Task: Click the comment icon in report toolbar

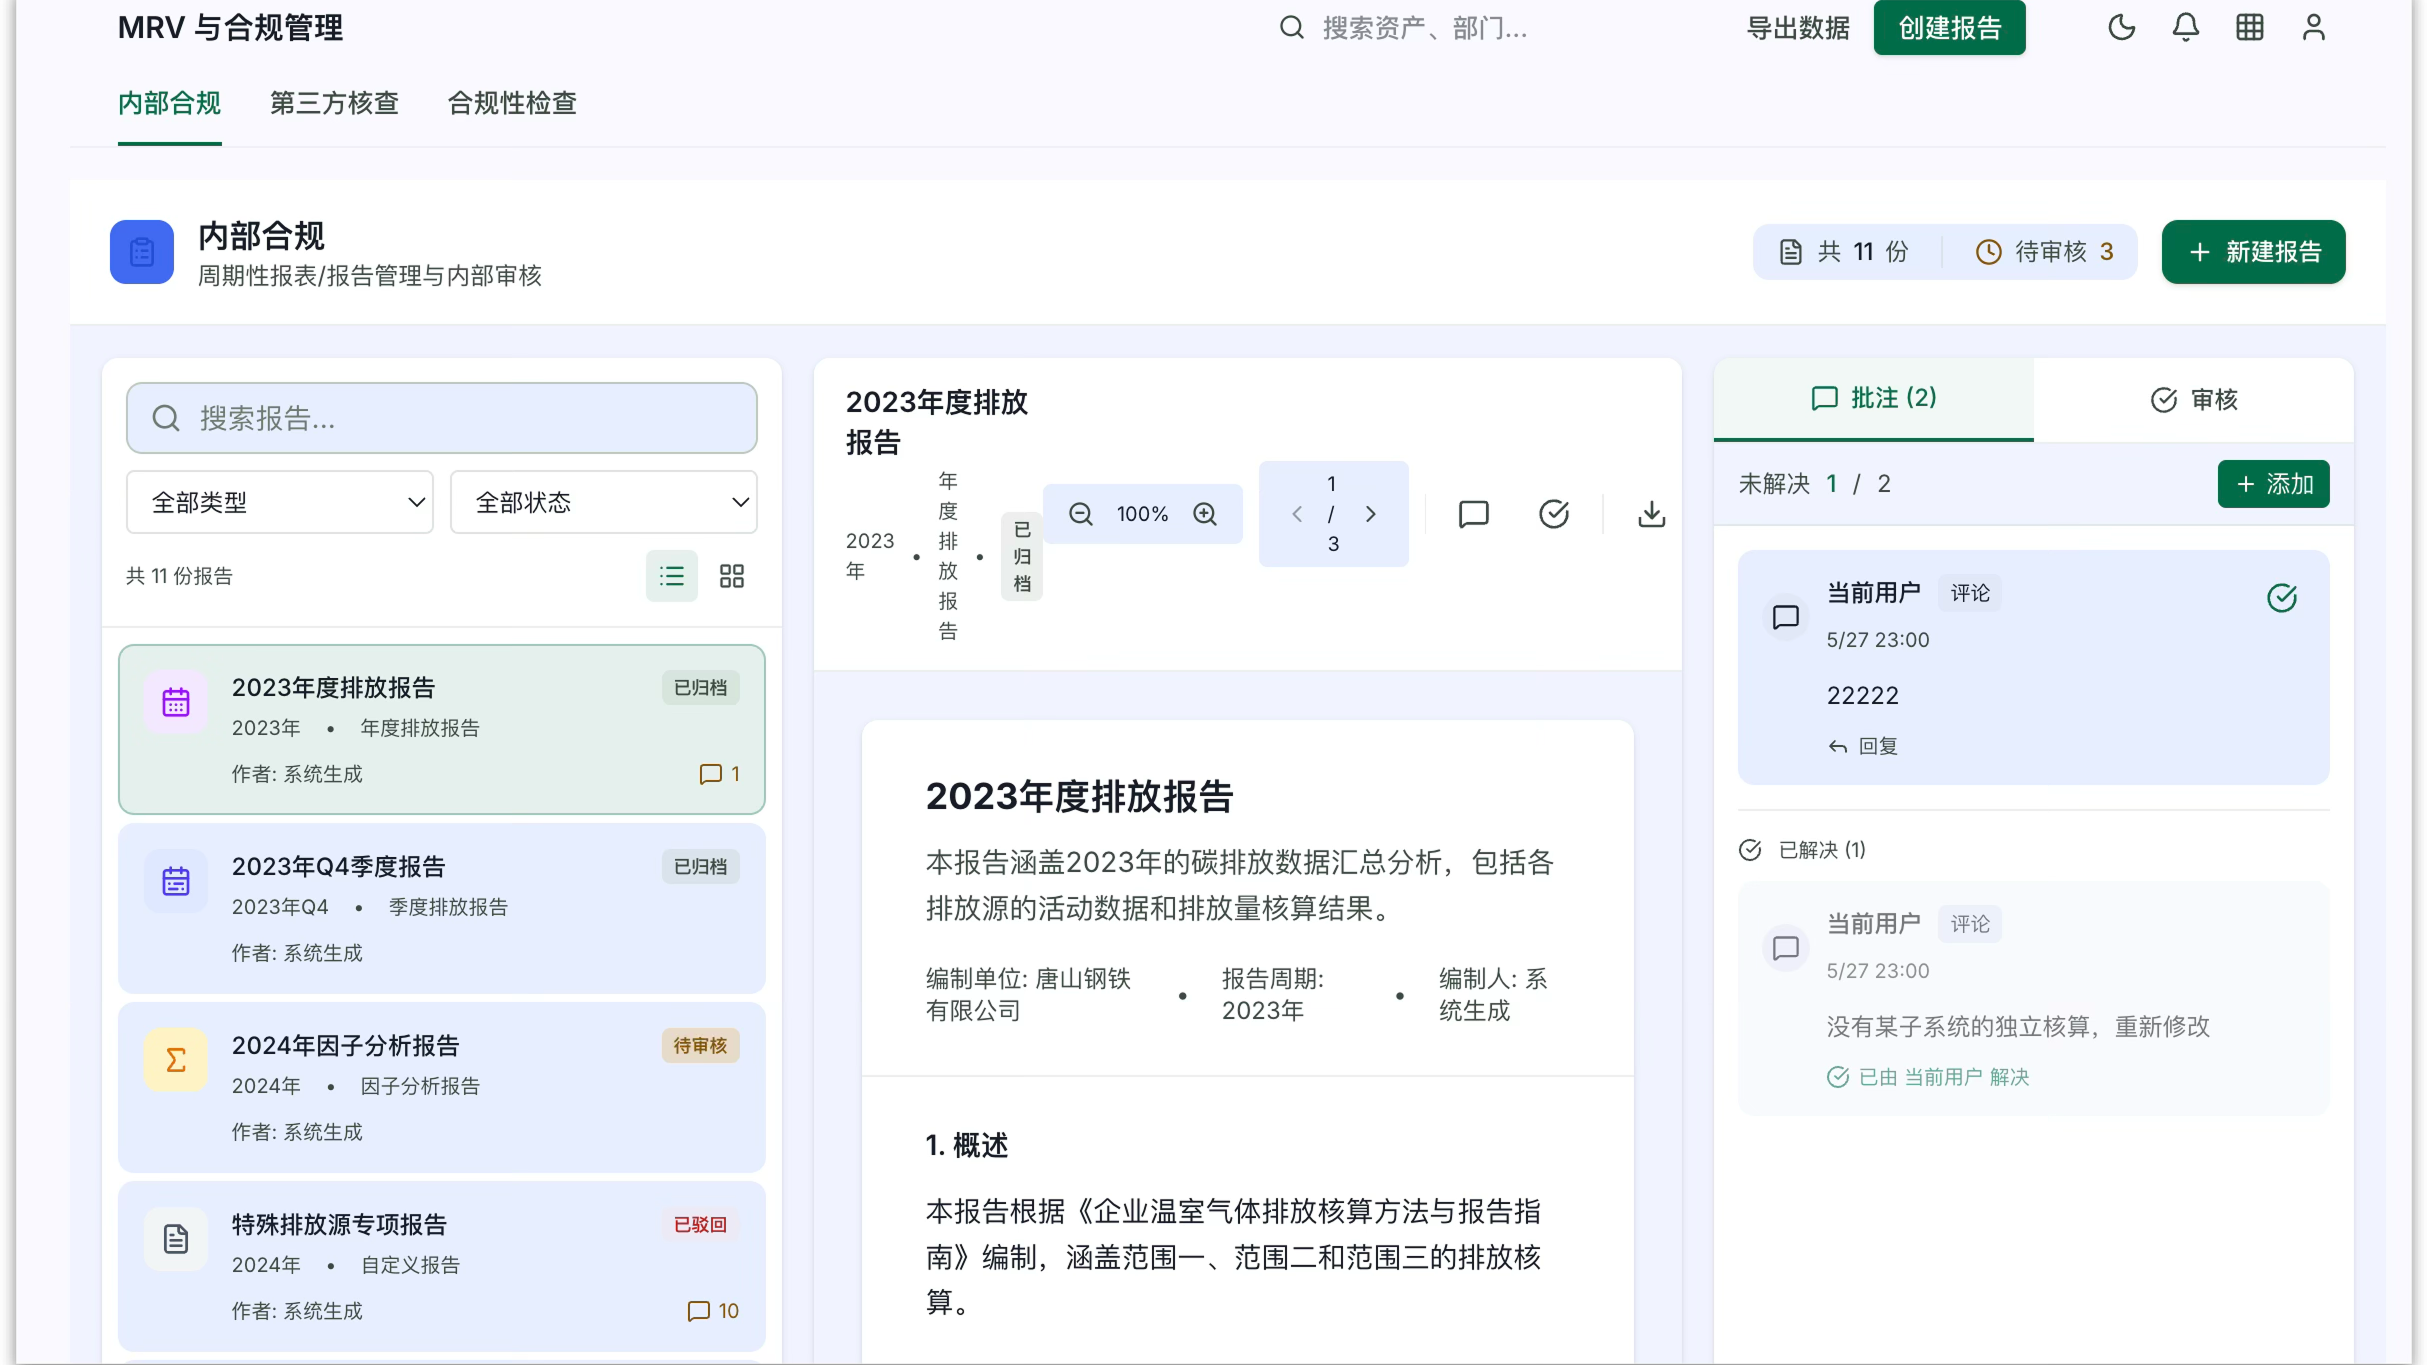Action: (x=1474, y=514)
